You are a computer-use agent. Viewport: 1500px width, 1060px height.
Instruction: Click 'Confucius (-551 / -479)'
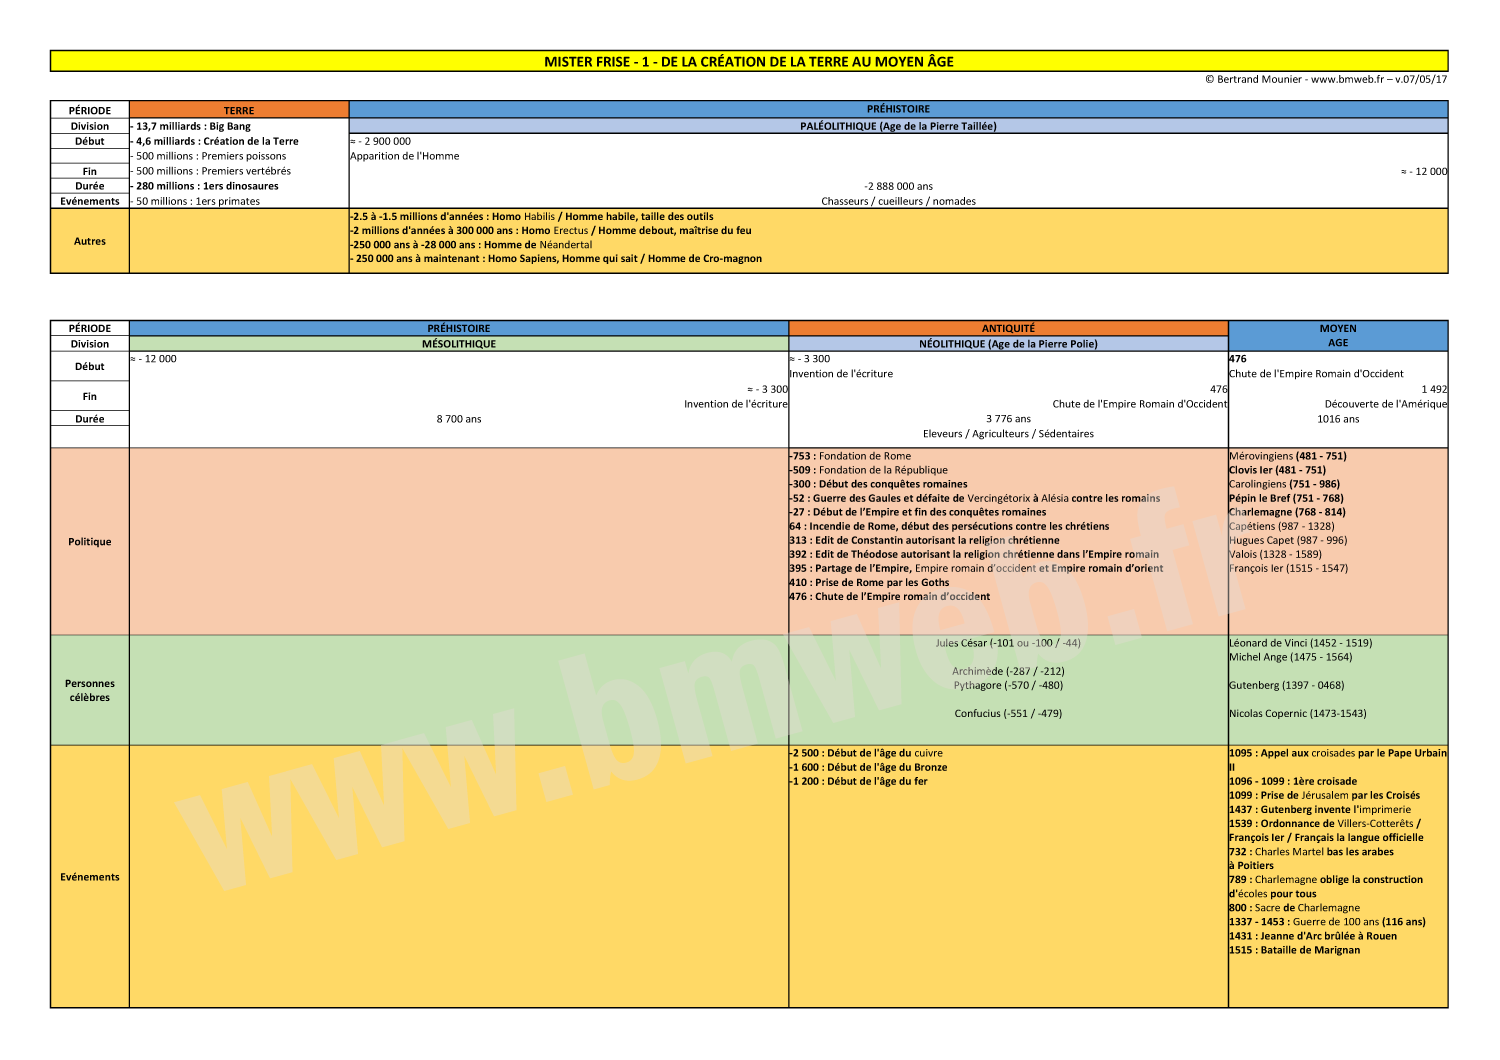1008,713
